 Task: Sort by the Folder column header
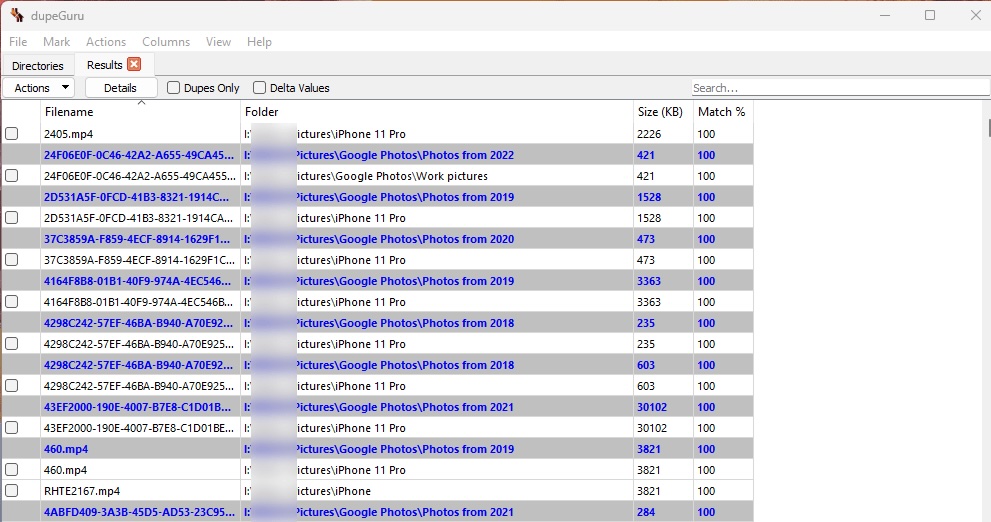(437, 112)
